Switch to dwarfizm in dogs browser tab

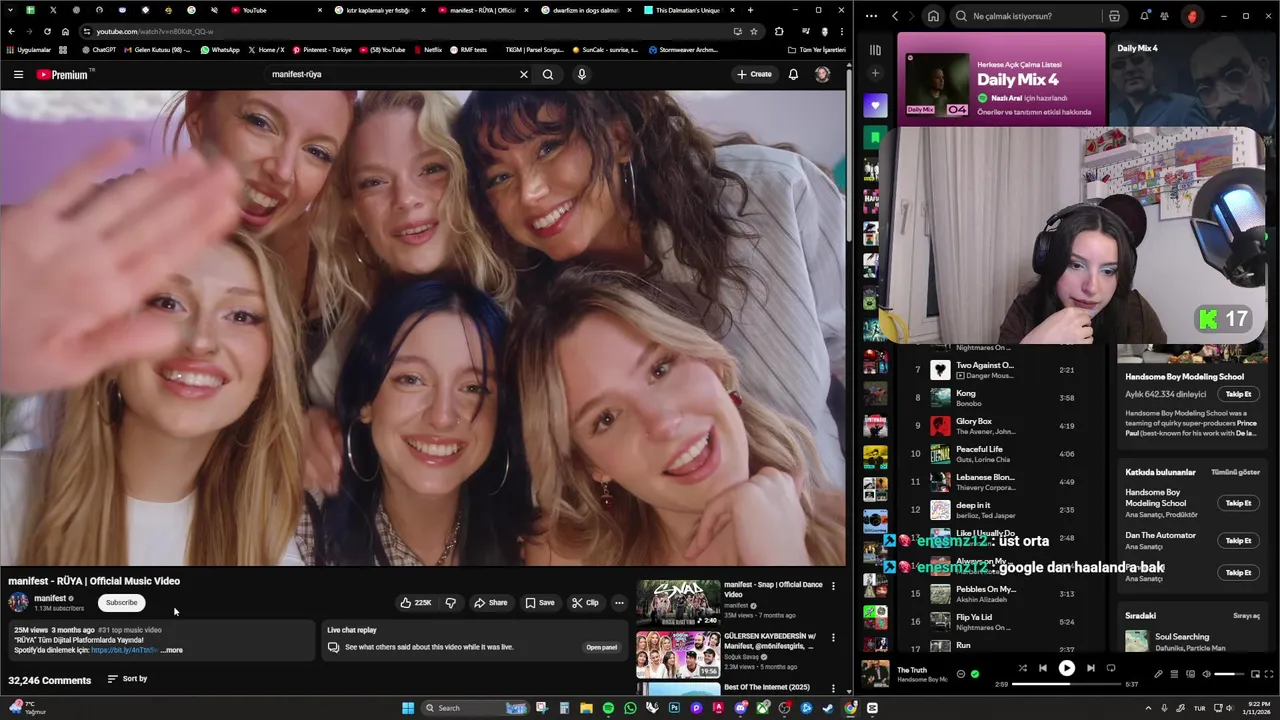coord(586,10)
